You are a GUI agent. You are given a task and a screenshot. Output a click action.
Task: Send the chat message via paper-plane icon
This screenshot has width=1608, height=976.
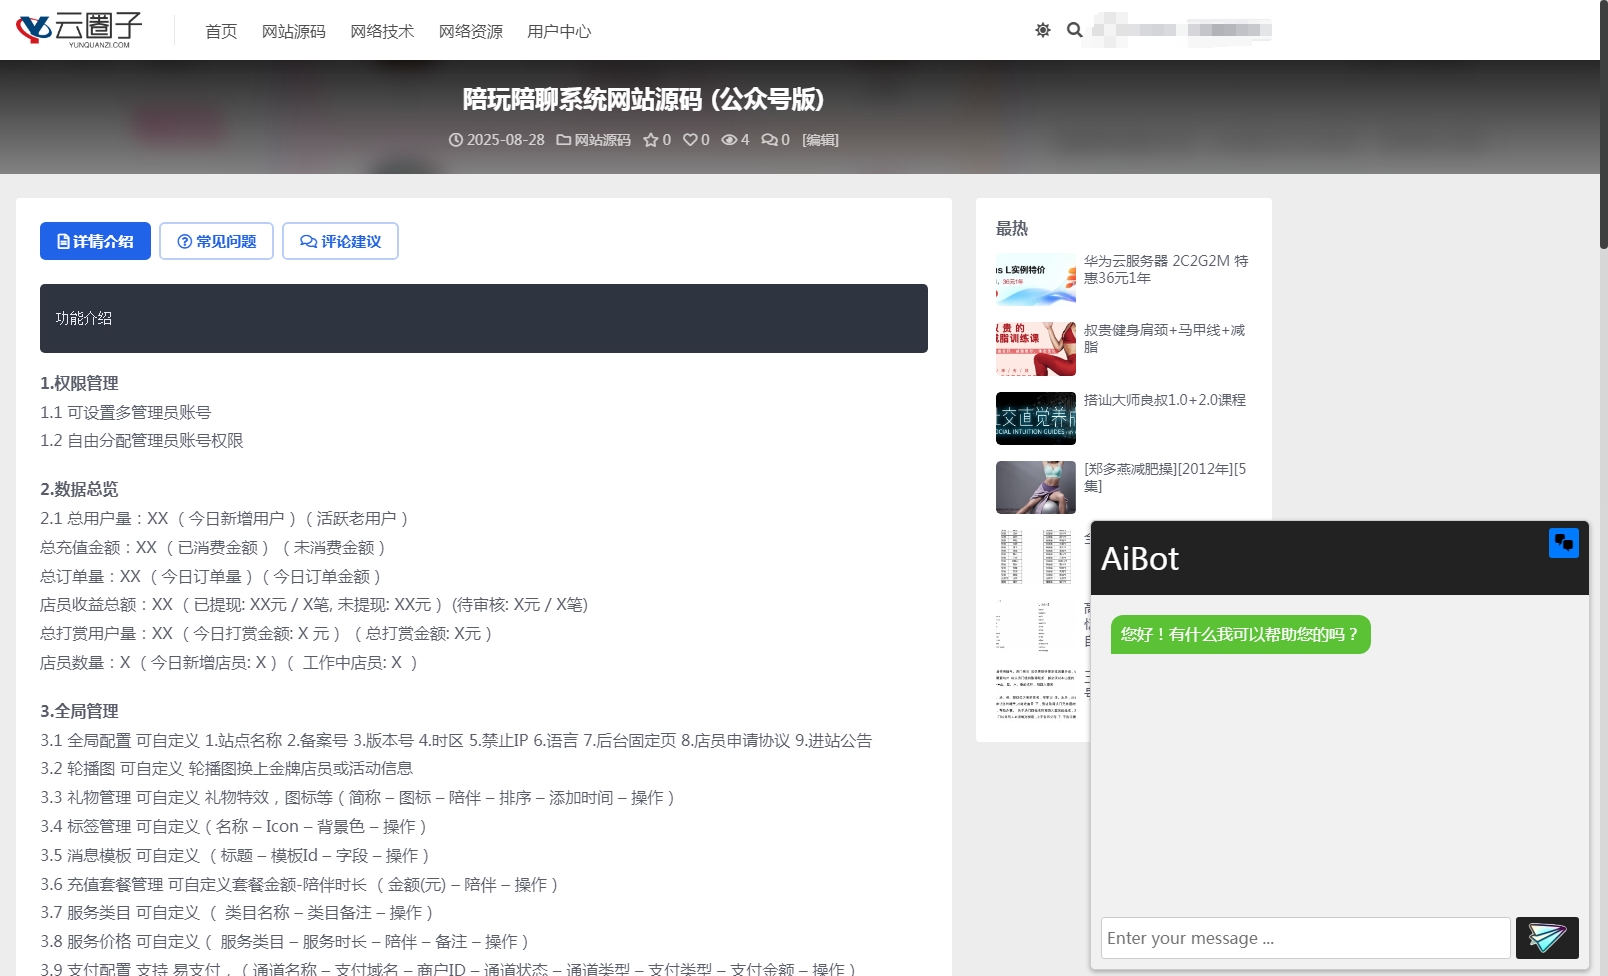(1547, 938)
